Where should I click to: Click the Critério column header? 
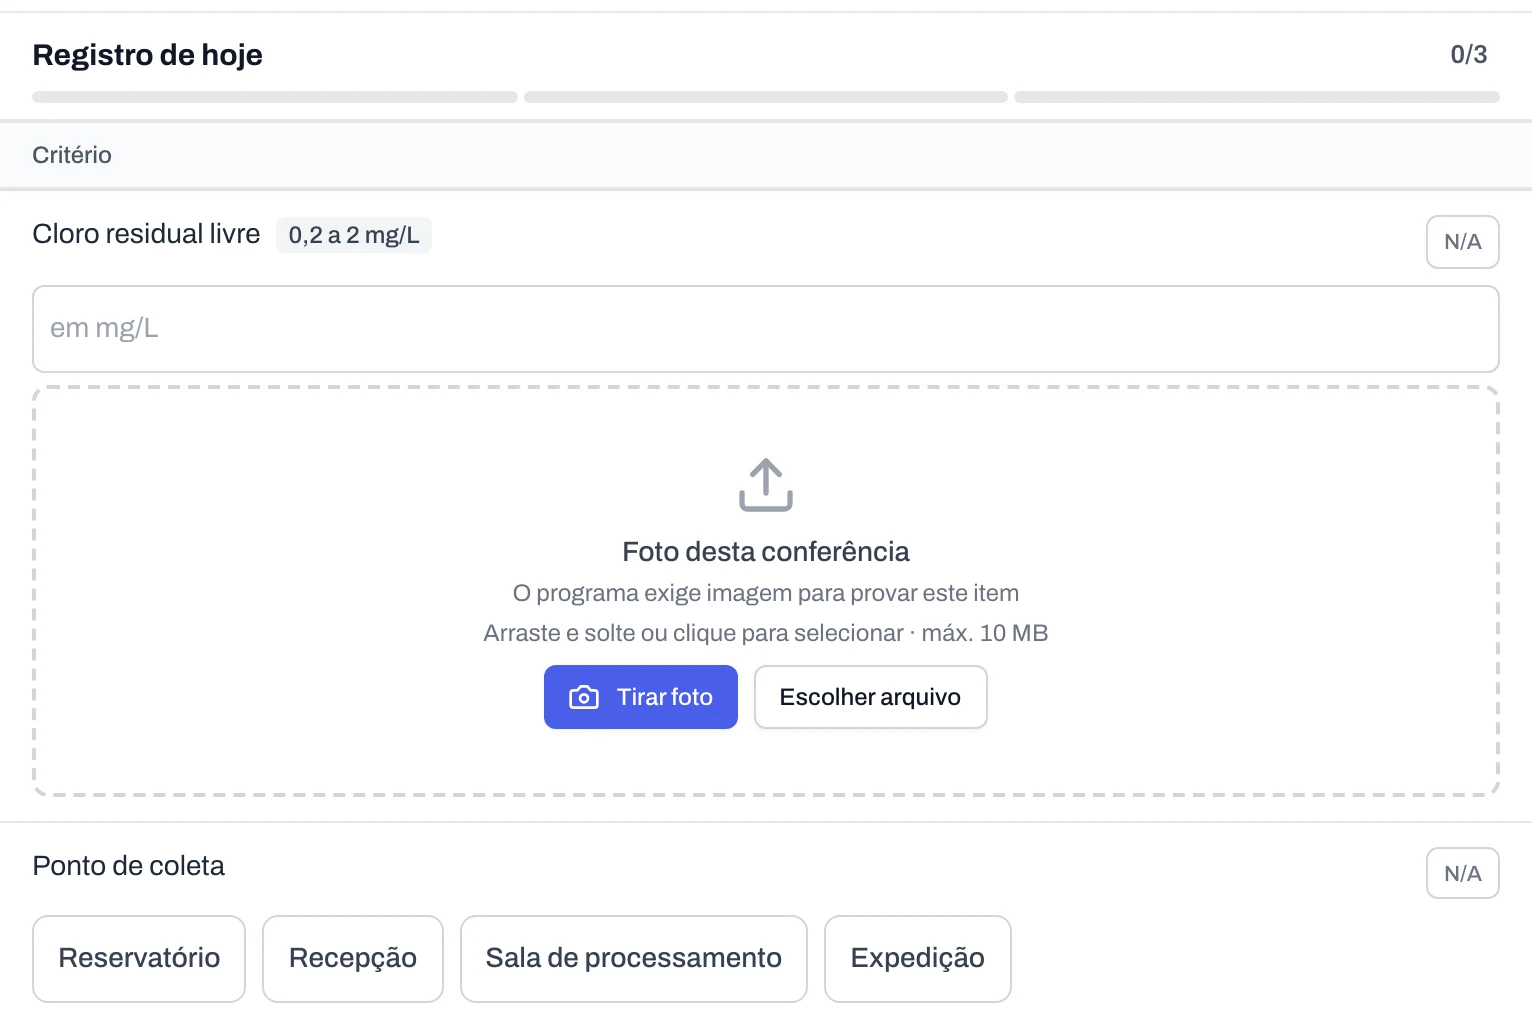pos(72,155)
